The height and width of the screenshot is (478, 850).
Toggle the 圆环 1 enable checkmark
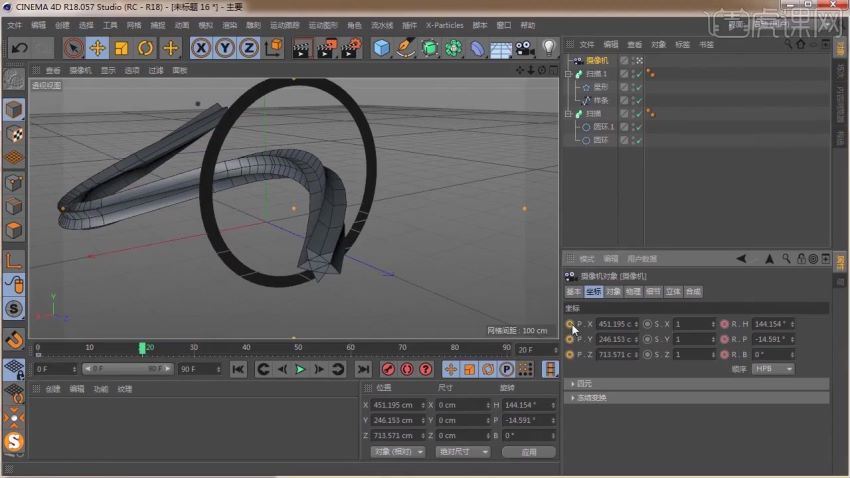(x=640, y=127)
